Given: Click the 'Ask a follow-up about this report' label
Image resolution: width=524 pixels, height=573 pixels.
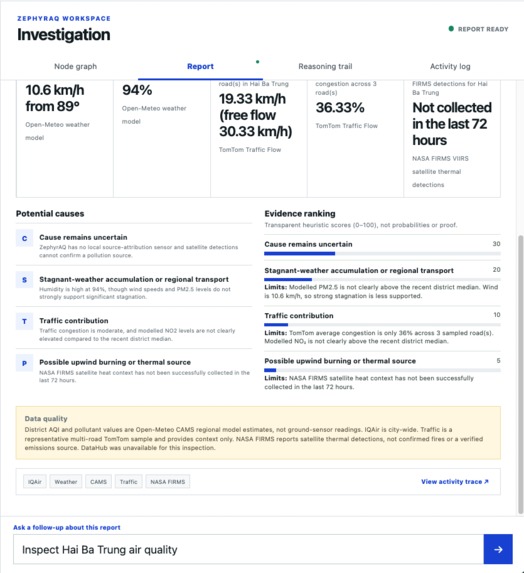Looking at the screenshot, I should click(x=67, y=527).
